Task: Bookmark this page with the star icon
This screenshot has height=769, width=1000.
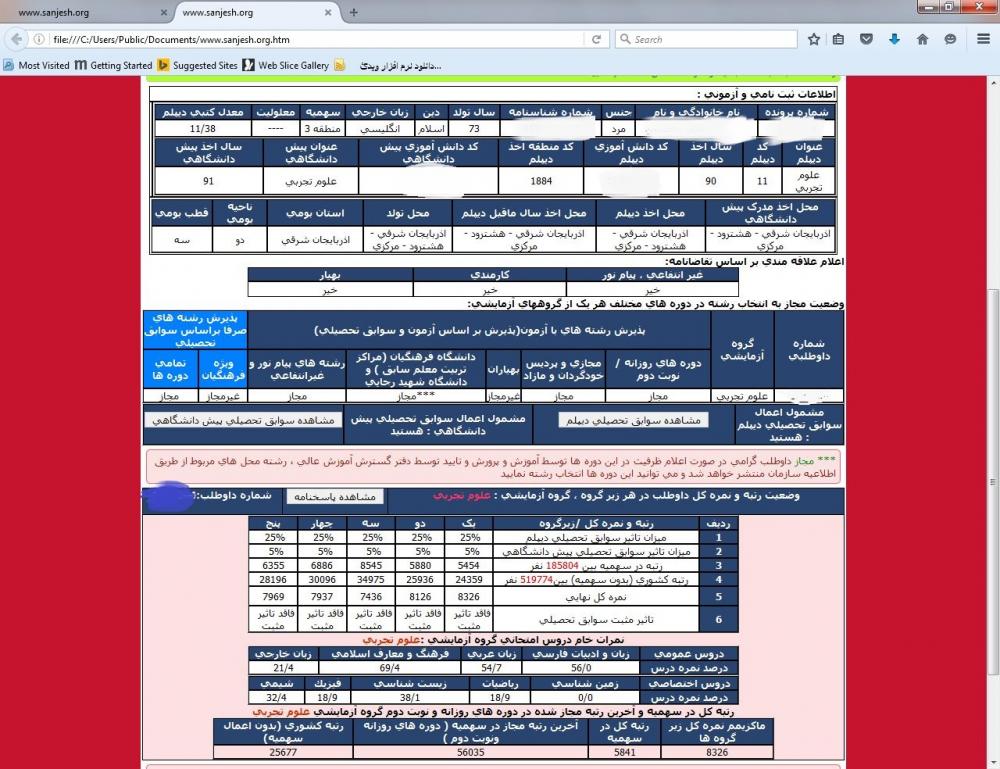Action: (814, 39)
